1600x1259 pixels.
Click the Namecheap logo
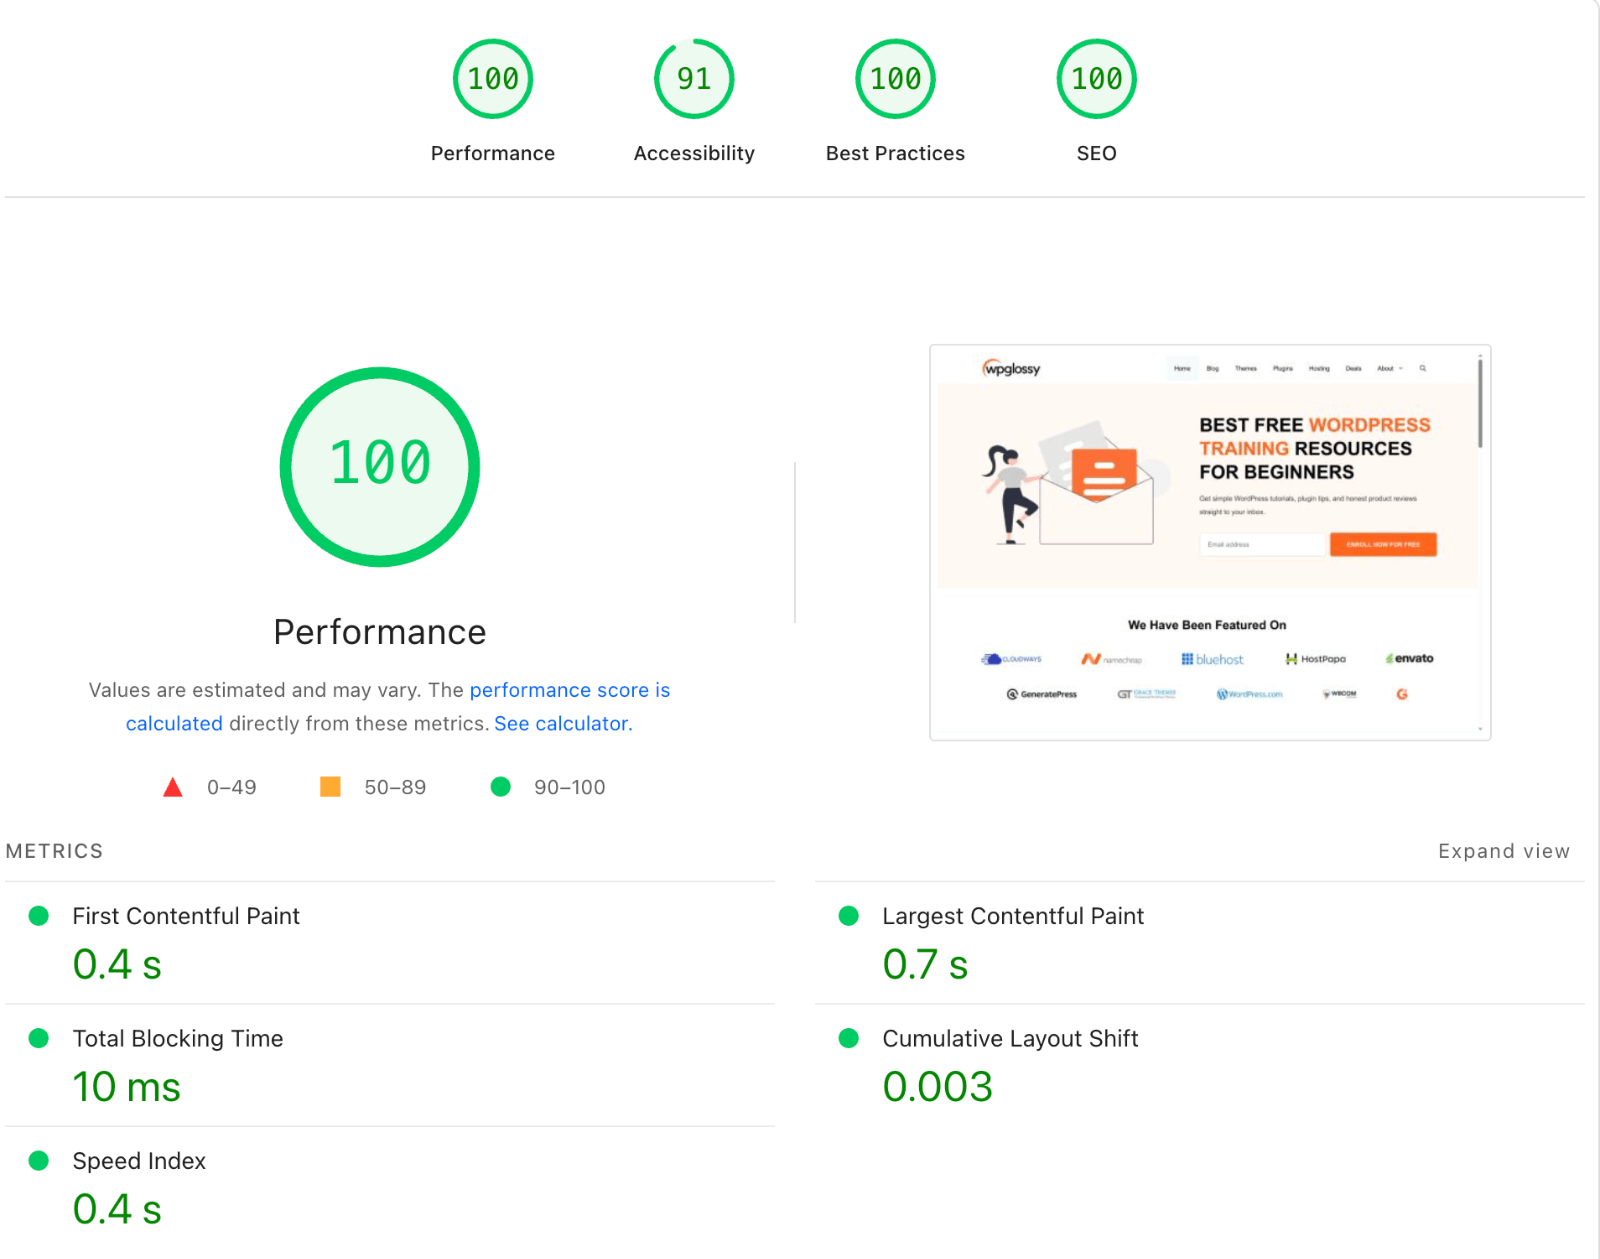pos(1112,659)
